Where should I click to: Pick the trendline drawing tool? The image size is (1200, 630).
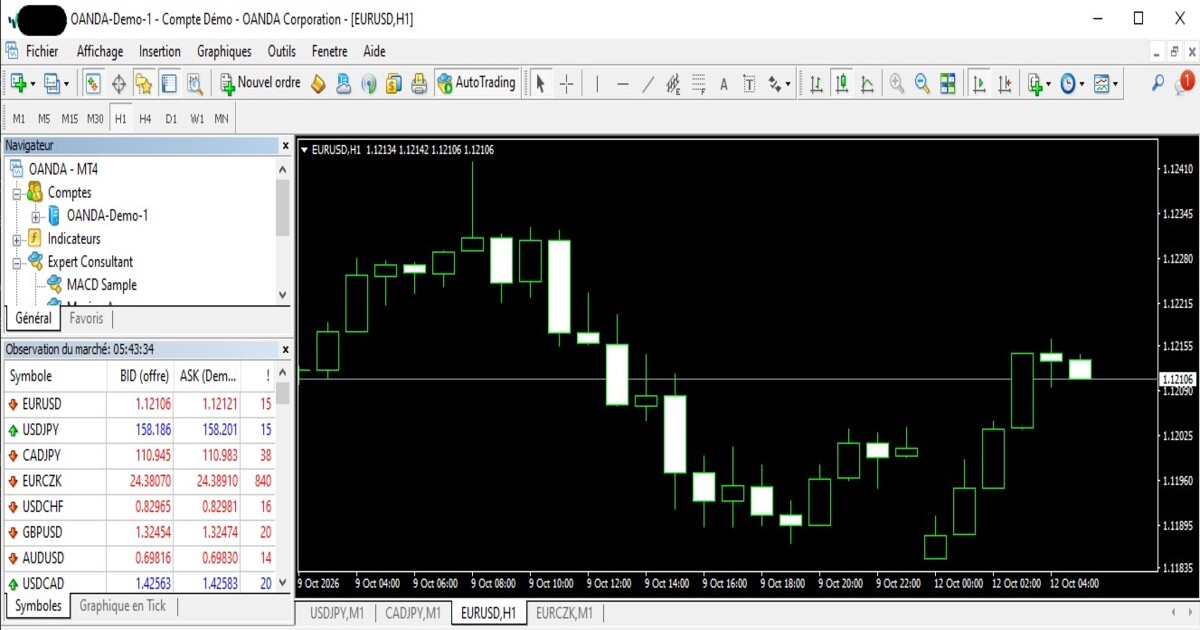pyautogui.click(x=648, y=84)
